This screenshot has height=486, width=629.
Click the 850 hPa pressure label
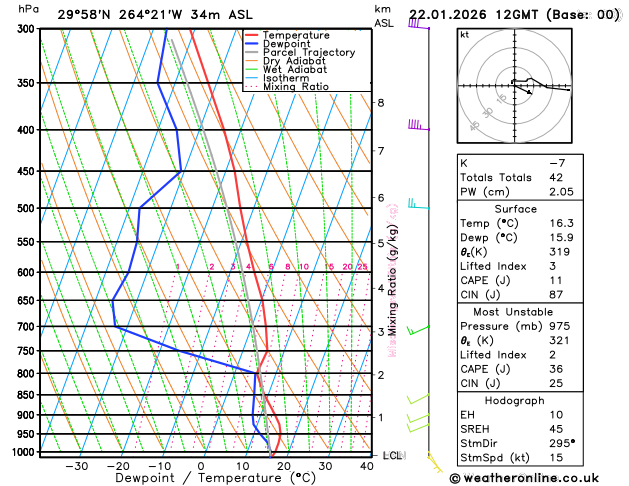[28, 395]
